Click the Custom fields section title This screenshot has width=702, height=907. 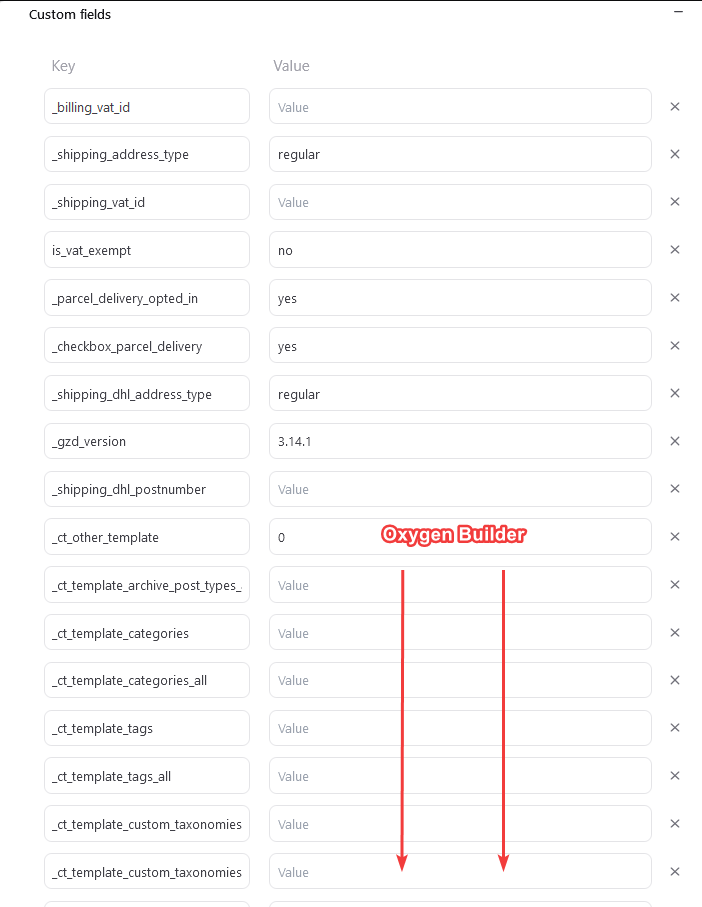(x=70, y=15)
